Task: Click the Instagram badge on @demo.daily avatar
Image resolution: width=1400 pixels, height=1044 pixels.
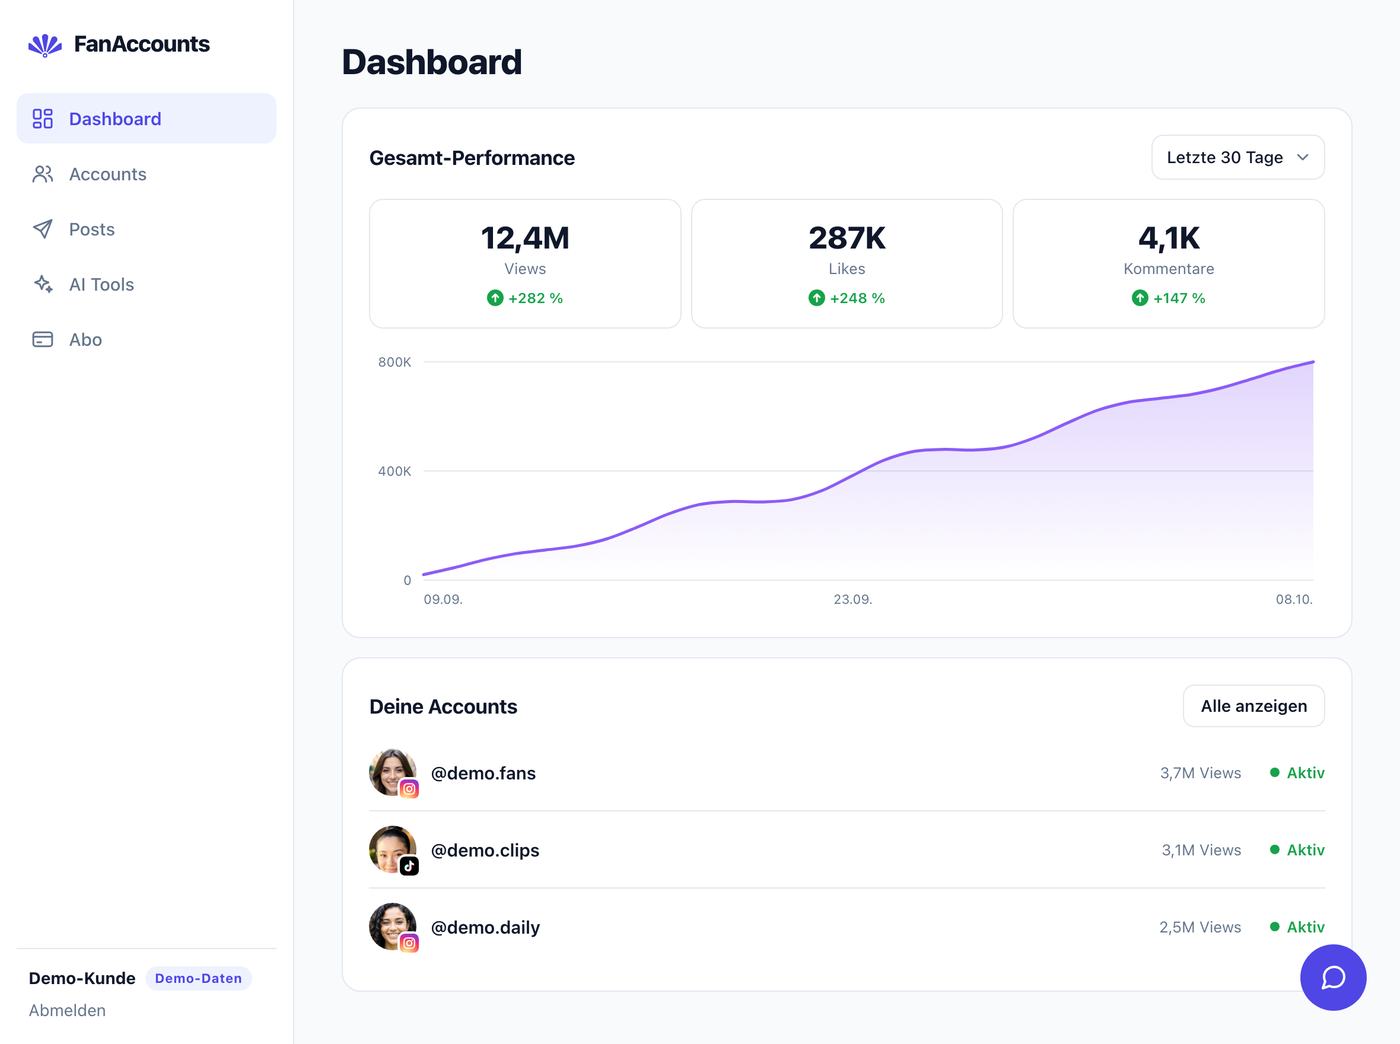Action: [x=409, y=943]
